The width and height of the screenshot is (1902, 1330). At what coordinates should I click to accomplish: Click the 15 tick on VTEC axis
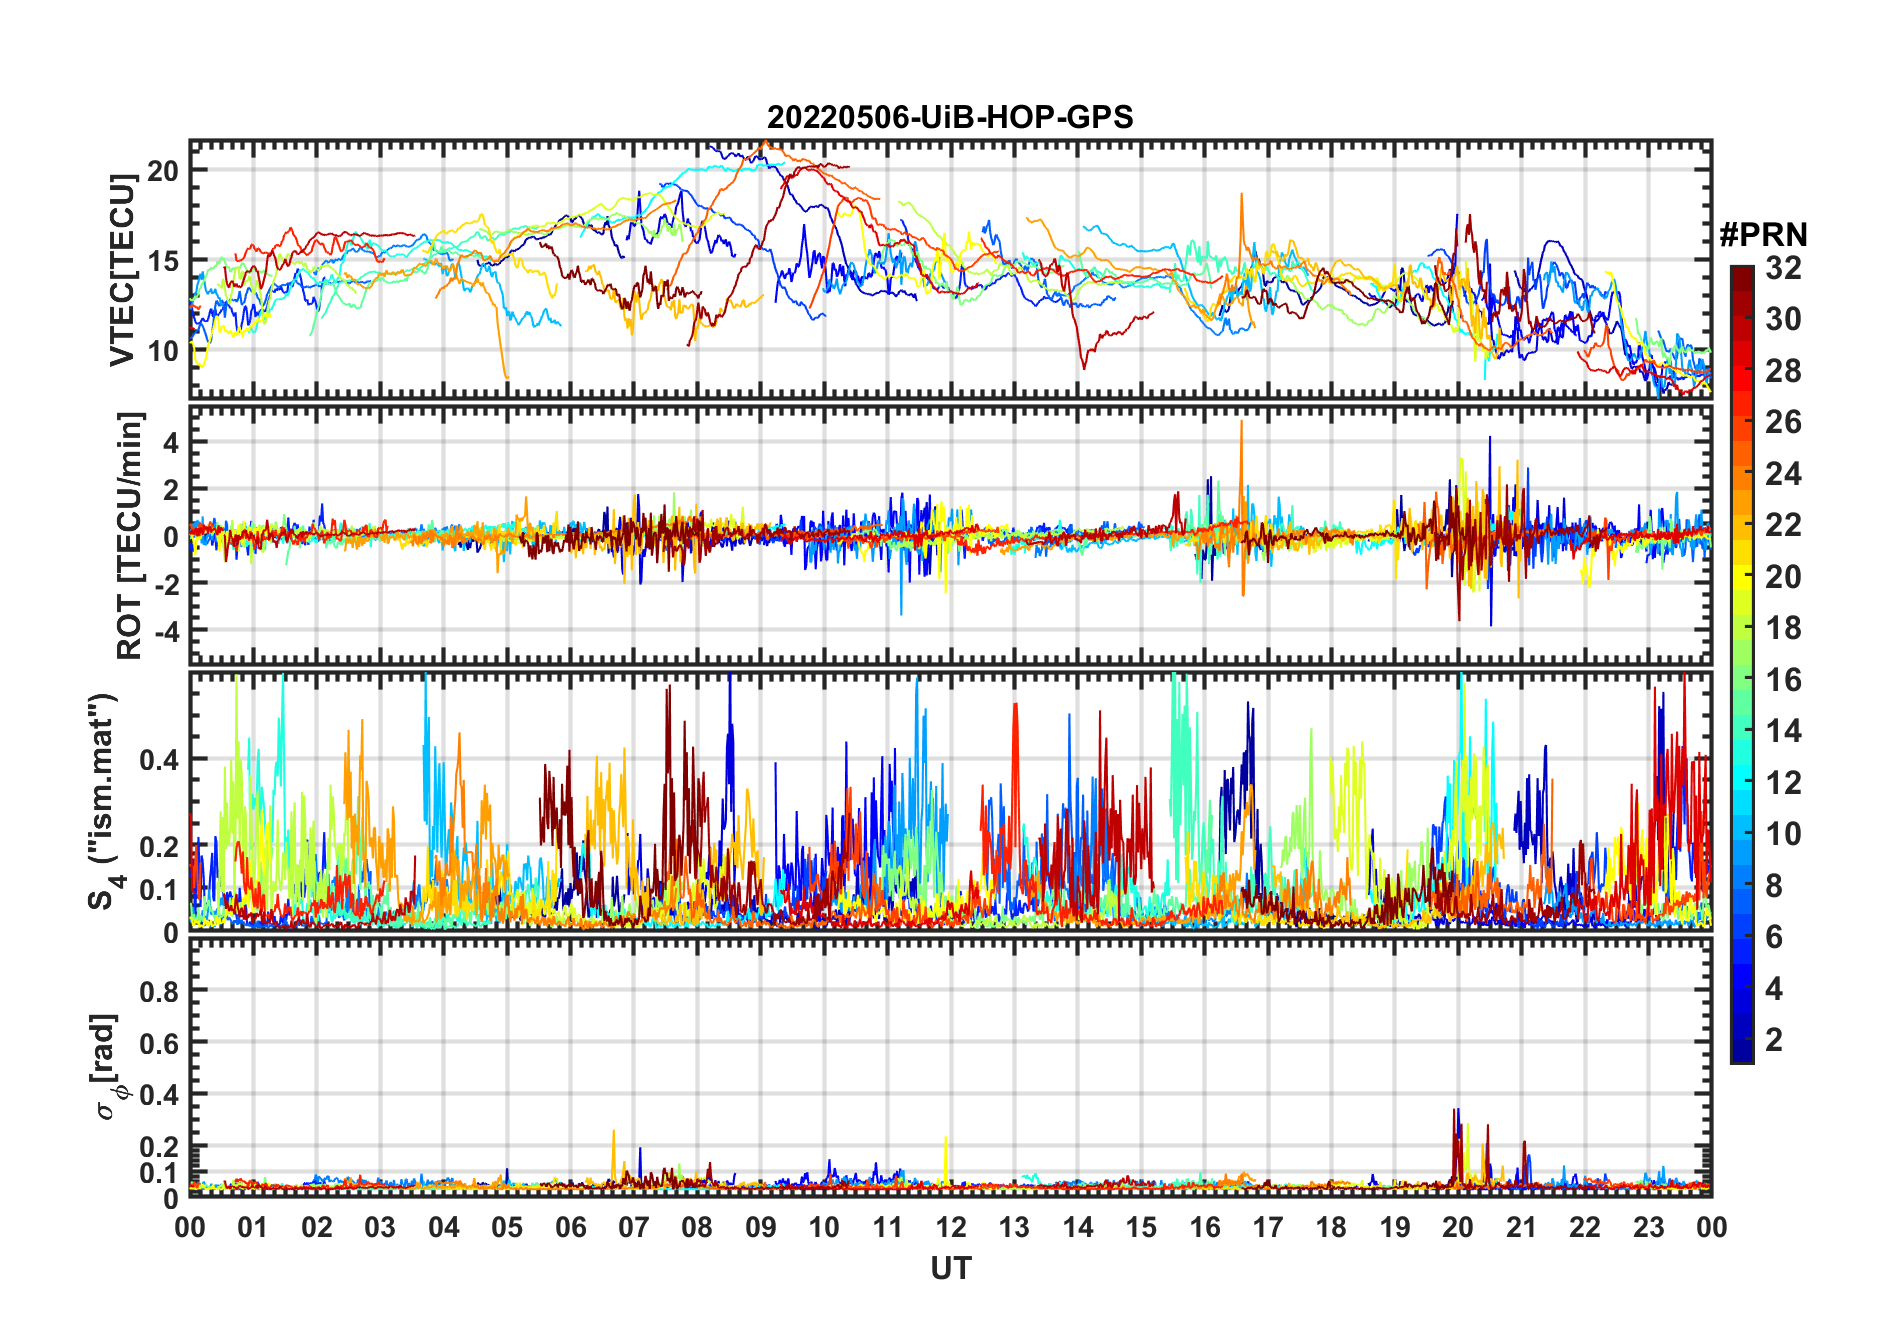[x=163, y=261]
